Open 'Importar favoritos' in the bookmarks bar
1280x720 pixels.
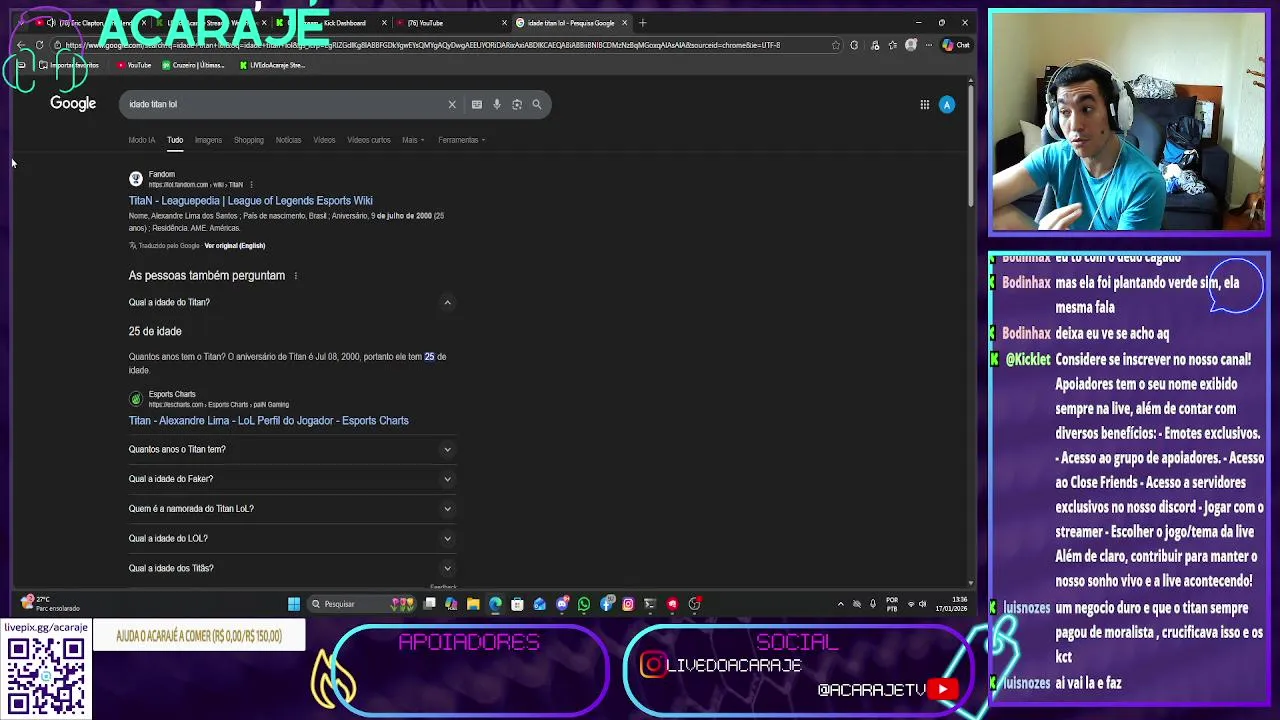coord(69,65)
